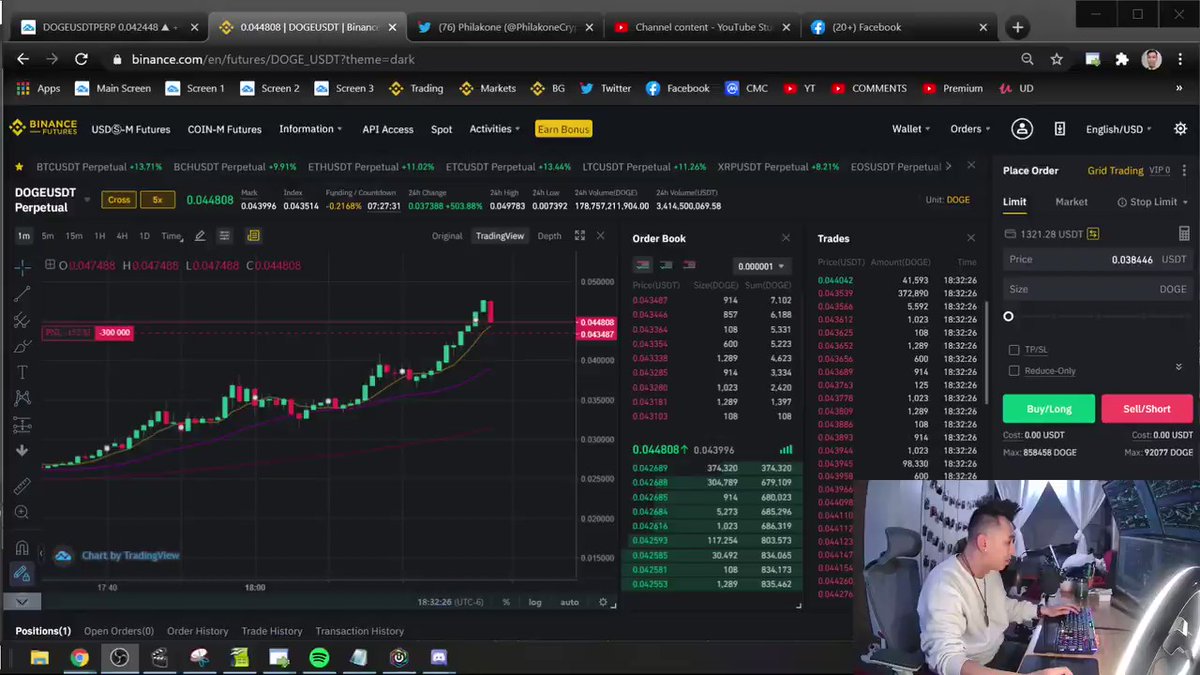The image size is (1200, 675).
Task: Open the Time interval dropdown
Action: (x=172, y=236)
